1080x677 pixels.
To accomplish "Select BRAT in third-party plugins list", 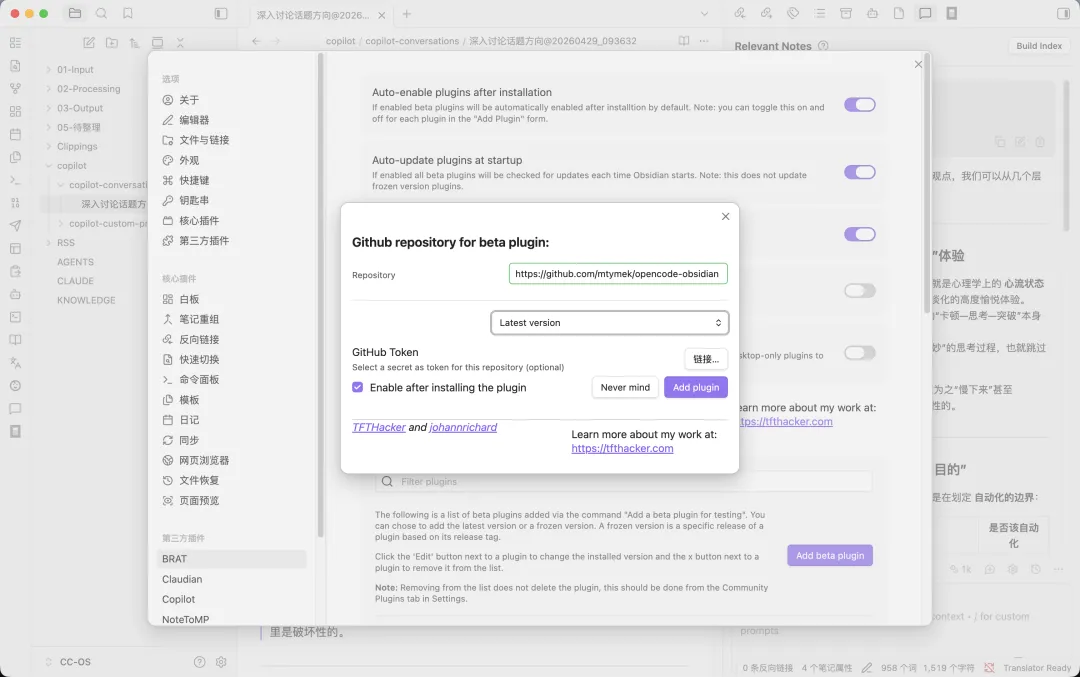I will tap(175, 559).
